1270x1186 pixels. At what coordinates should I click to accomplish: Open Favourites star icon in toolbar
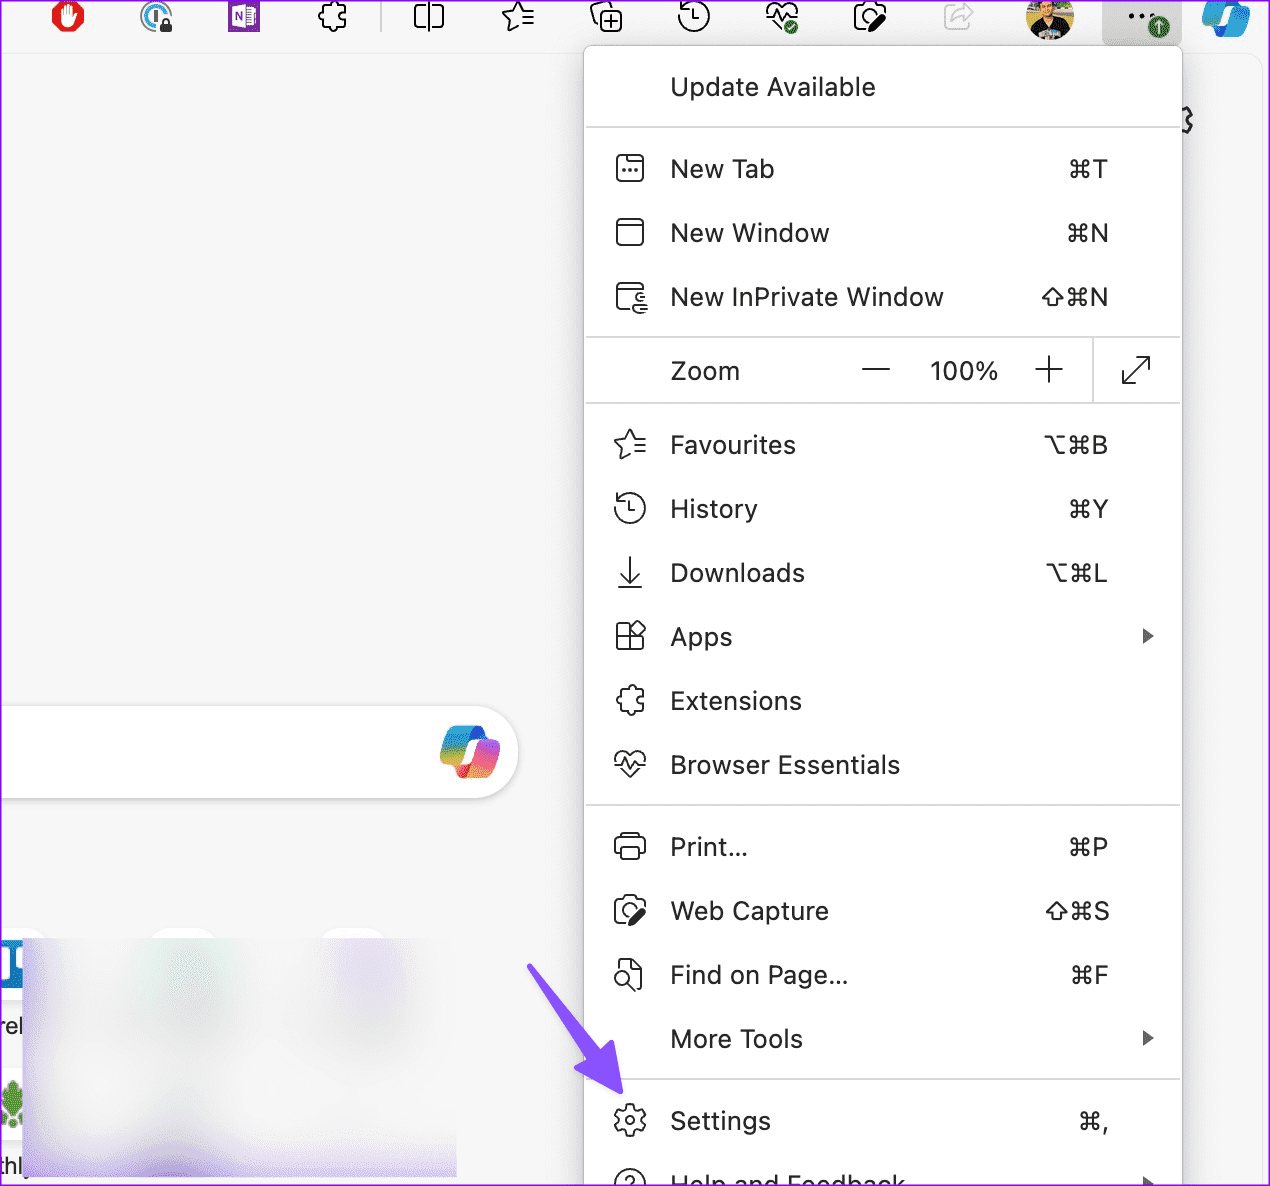pyautogui.click(x=518, y=16)
